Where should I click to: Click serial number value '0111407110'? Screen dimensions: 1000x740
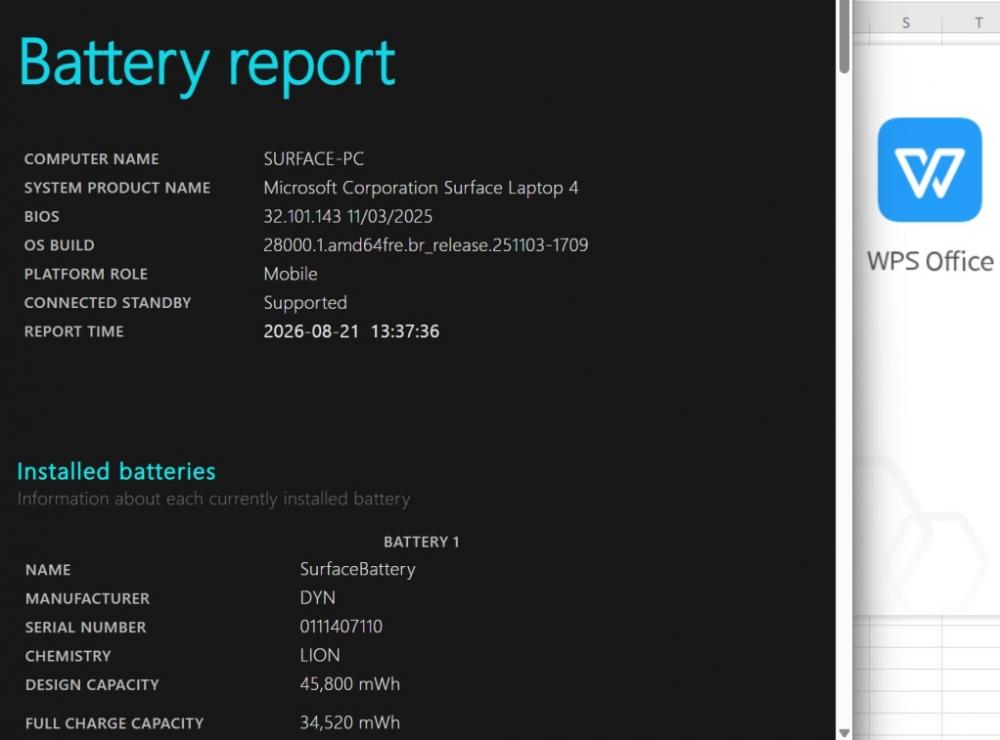341,626
